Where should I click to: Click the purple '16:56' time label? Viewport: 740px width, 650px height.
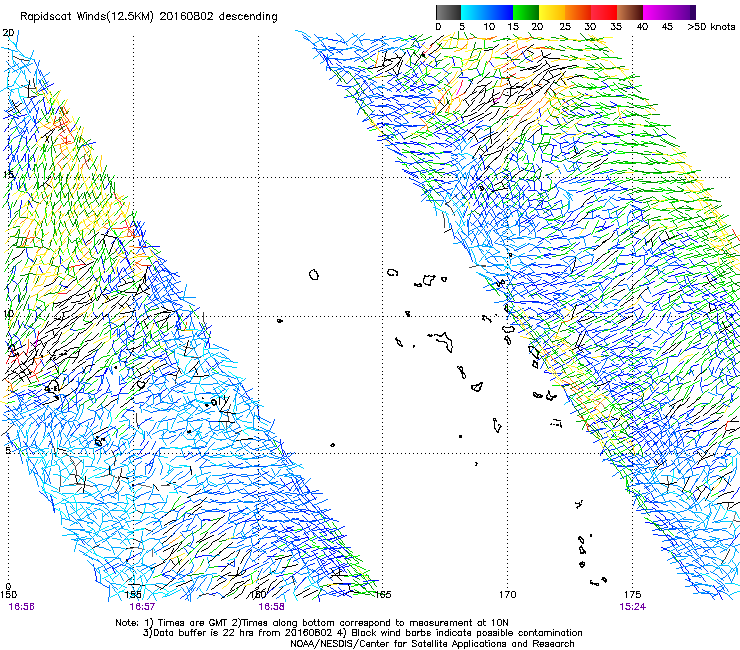tap(21, 607)
